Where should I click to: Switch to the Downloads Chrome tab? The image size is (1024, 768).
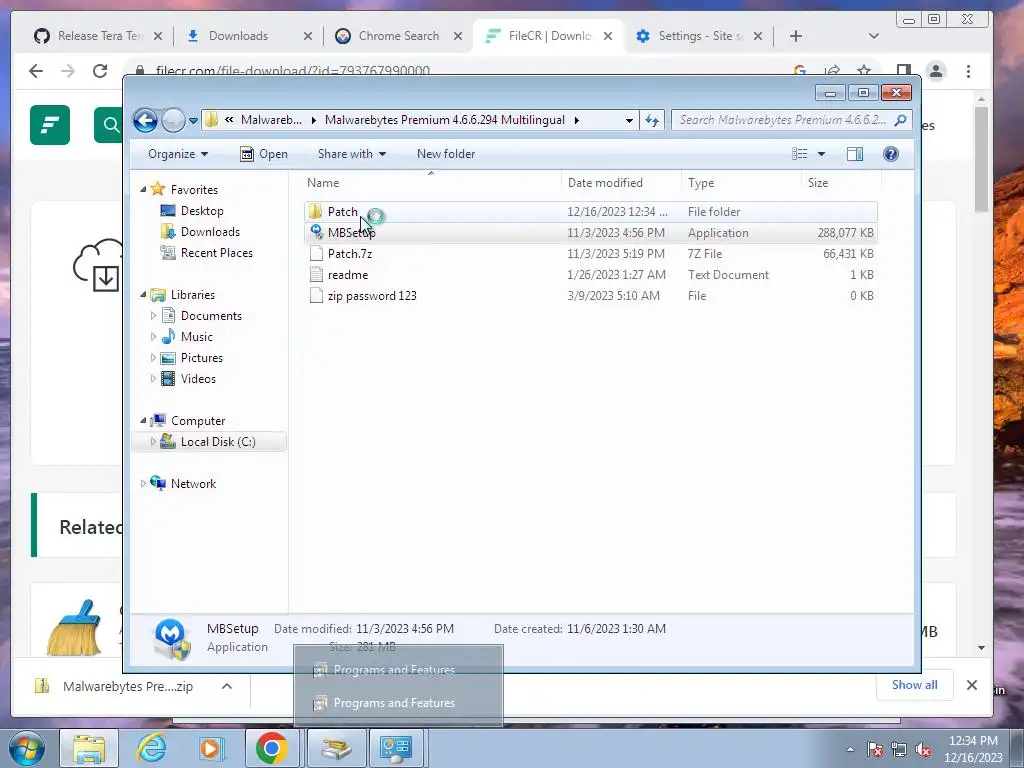point(247,36)
